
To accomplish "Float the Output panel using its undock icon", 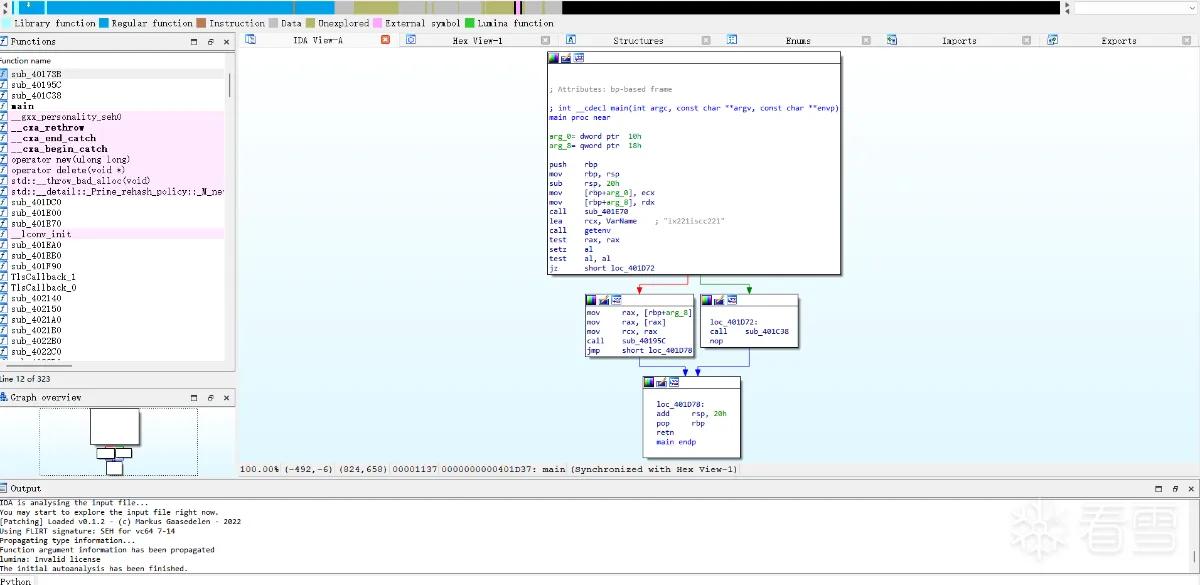I will (1173, 488).
